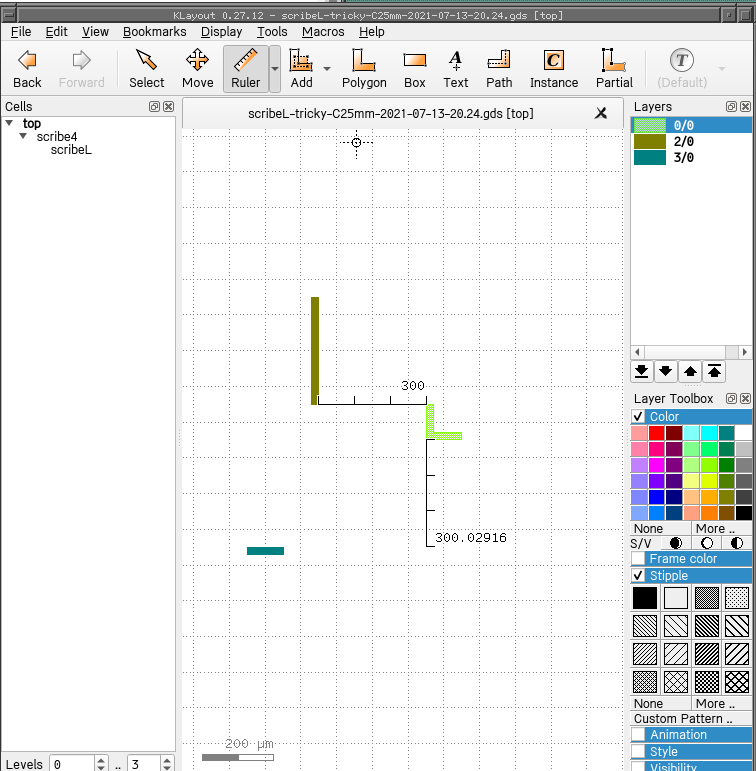Activate the Move tool
Viewport: 756px width, 771px height.
pyautogui.click(x=197, y=69)
